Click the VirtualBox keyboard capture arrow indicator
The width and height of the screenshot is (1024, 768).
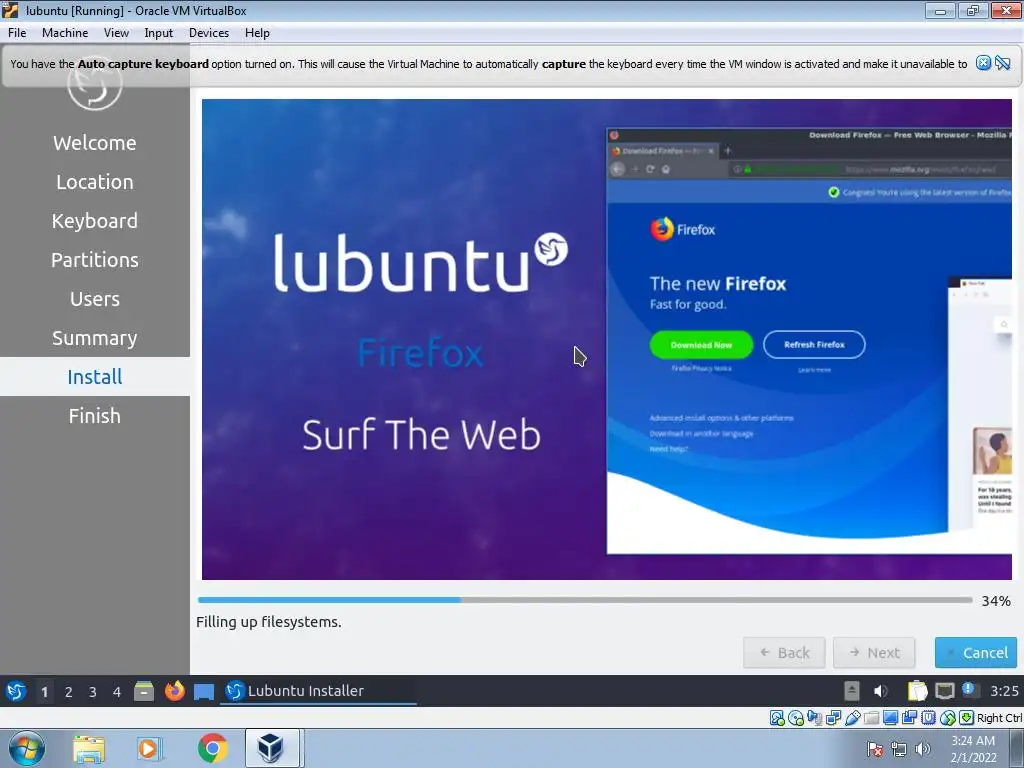point(967,718)
